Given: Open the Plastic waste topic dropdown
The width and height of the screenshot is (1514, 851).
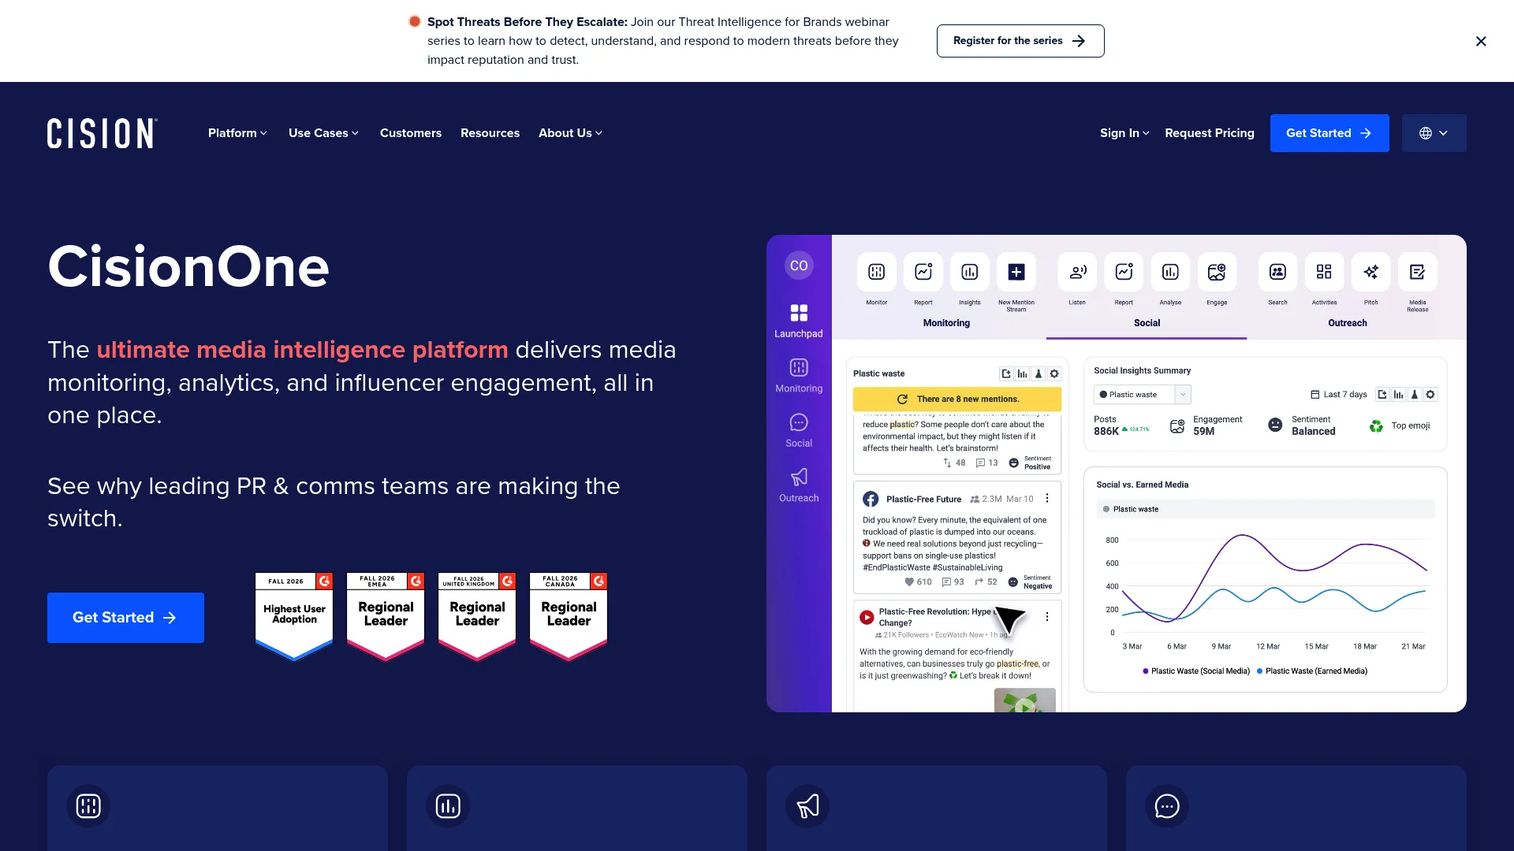Looking at the screenshot, I should 1142,394.
